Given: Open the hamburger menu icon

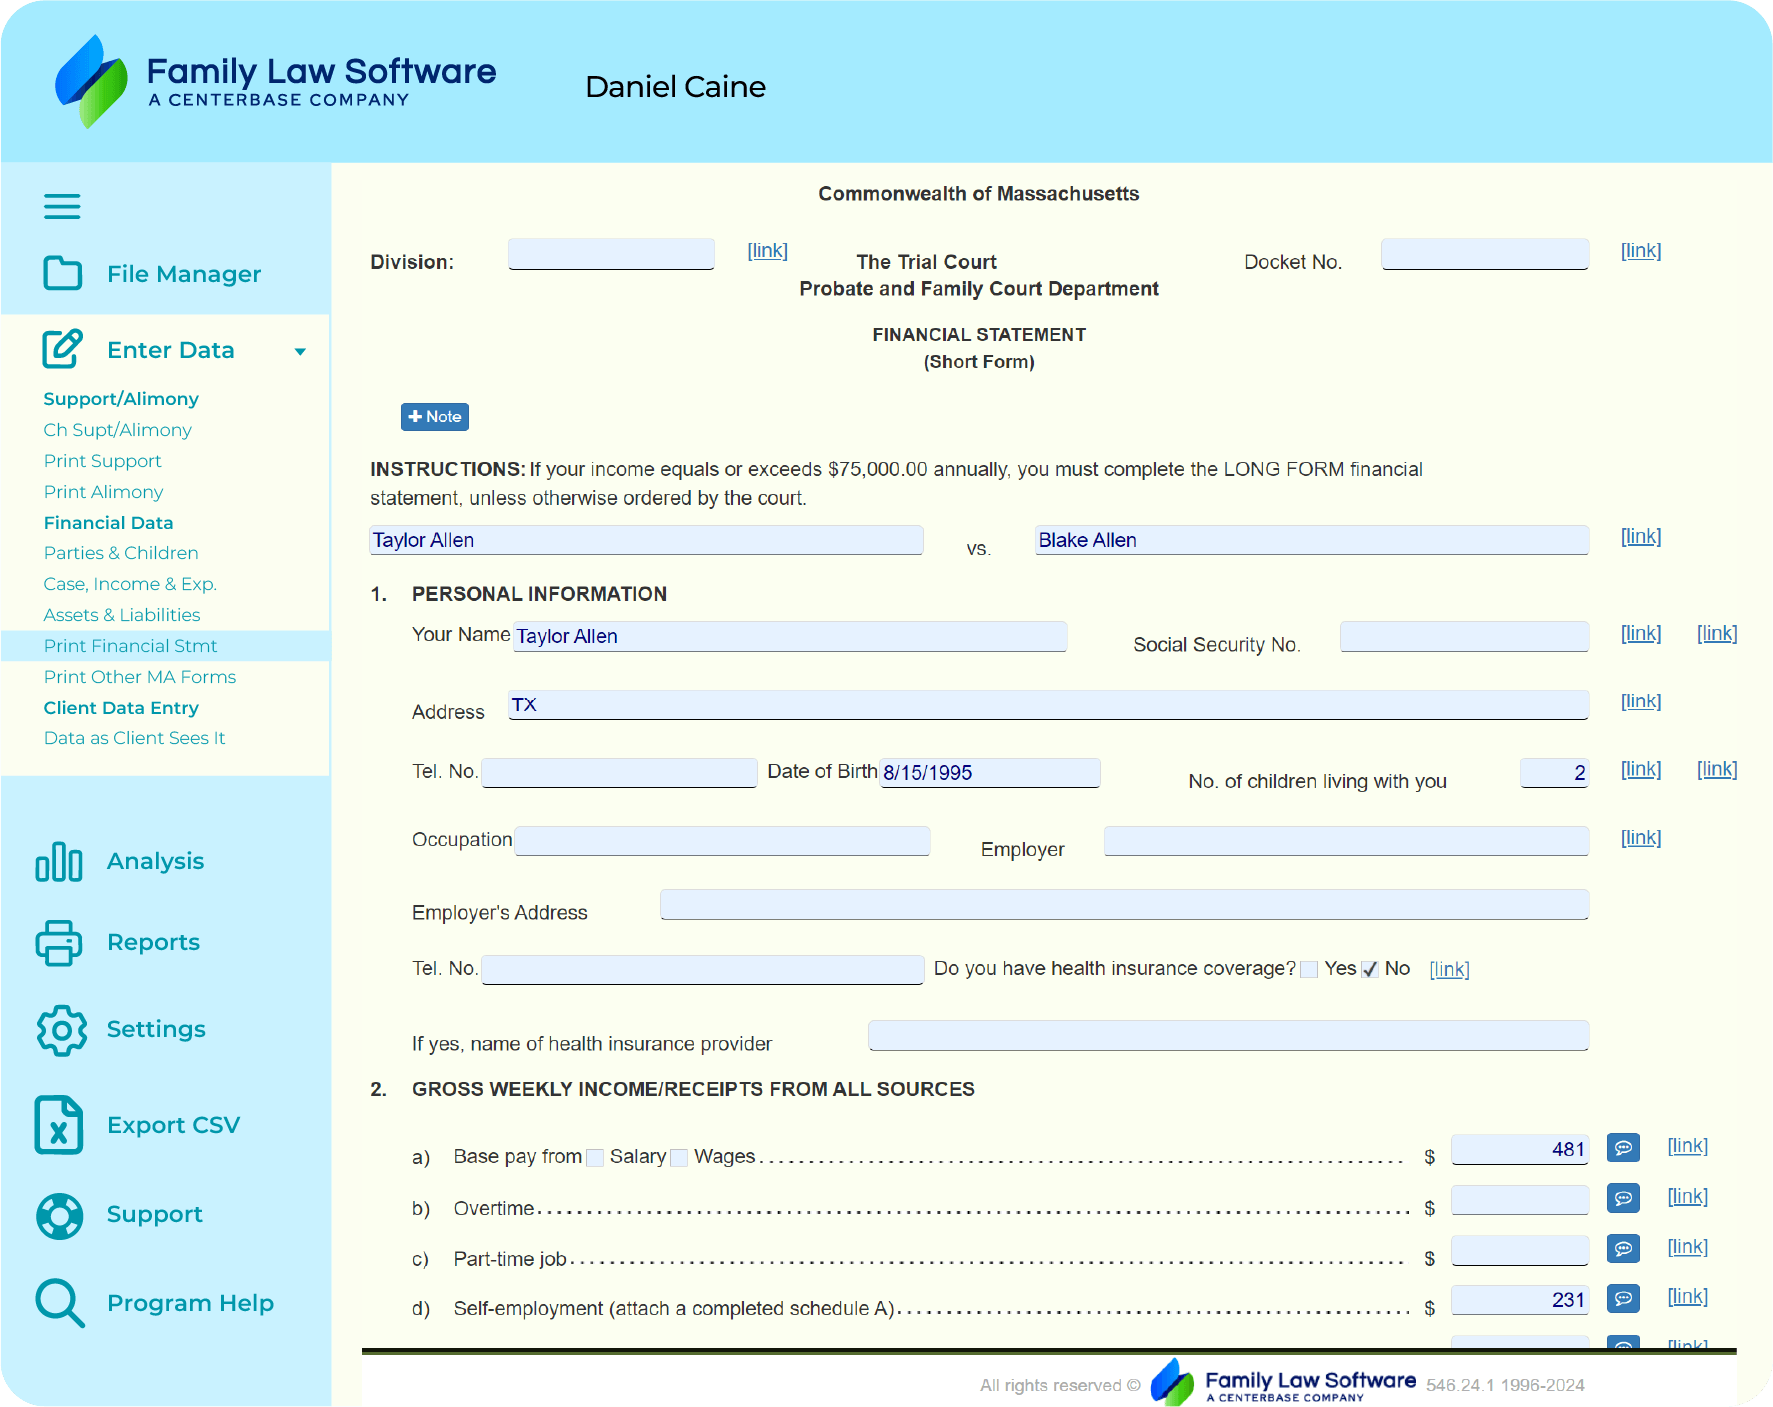Looking at the screenshot, I should [x=62, y=207].
